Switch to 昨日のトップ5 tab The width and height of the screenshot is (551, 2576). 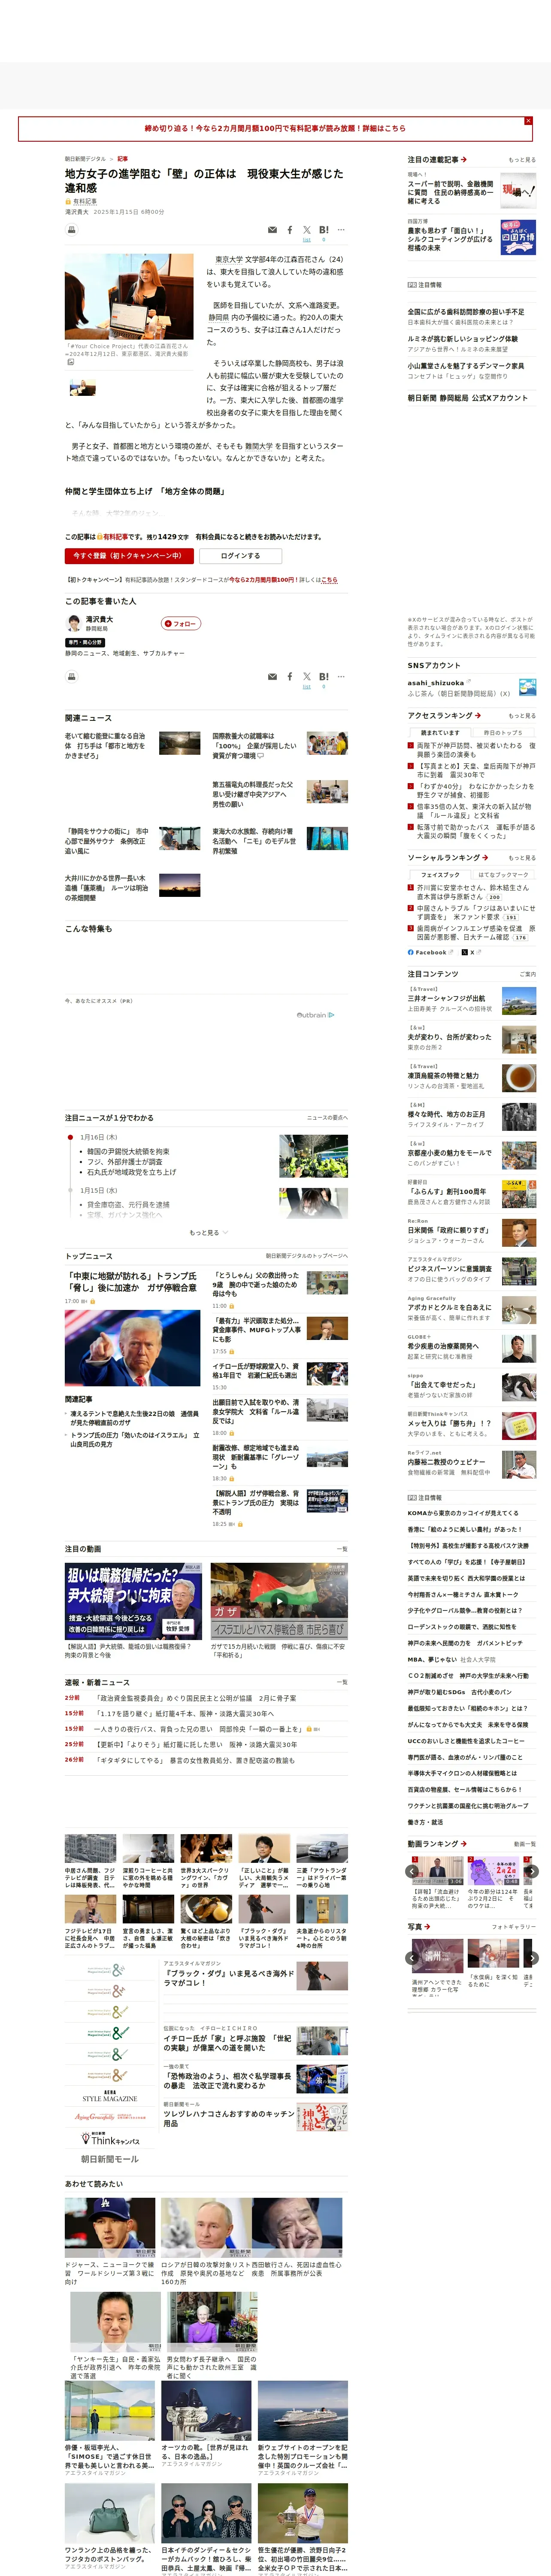(x=503, y=733)
